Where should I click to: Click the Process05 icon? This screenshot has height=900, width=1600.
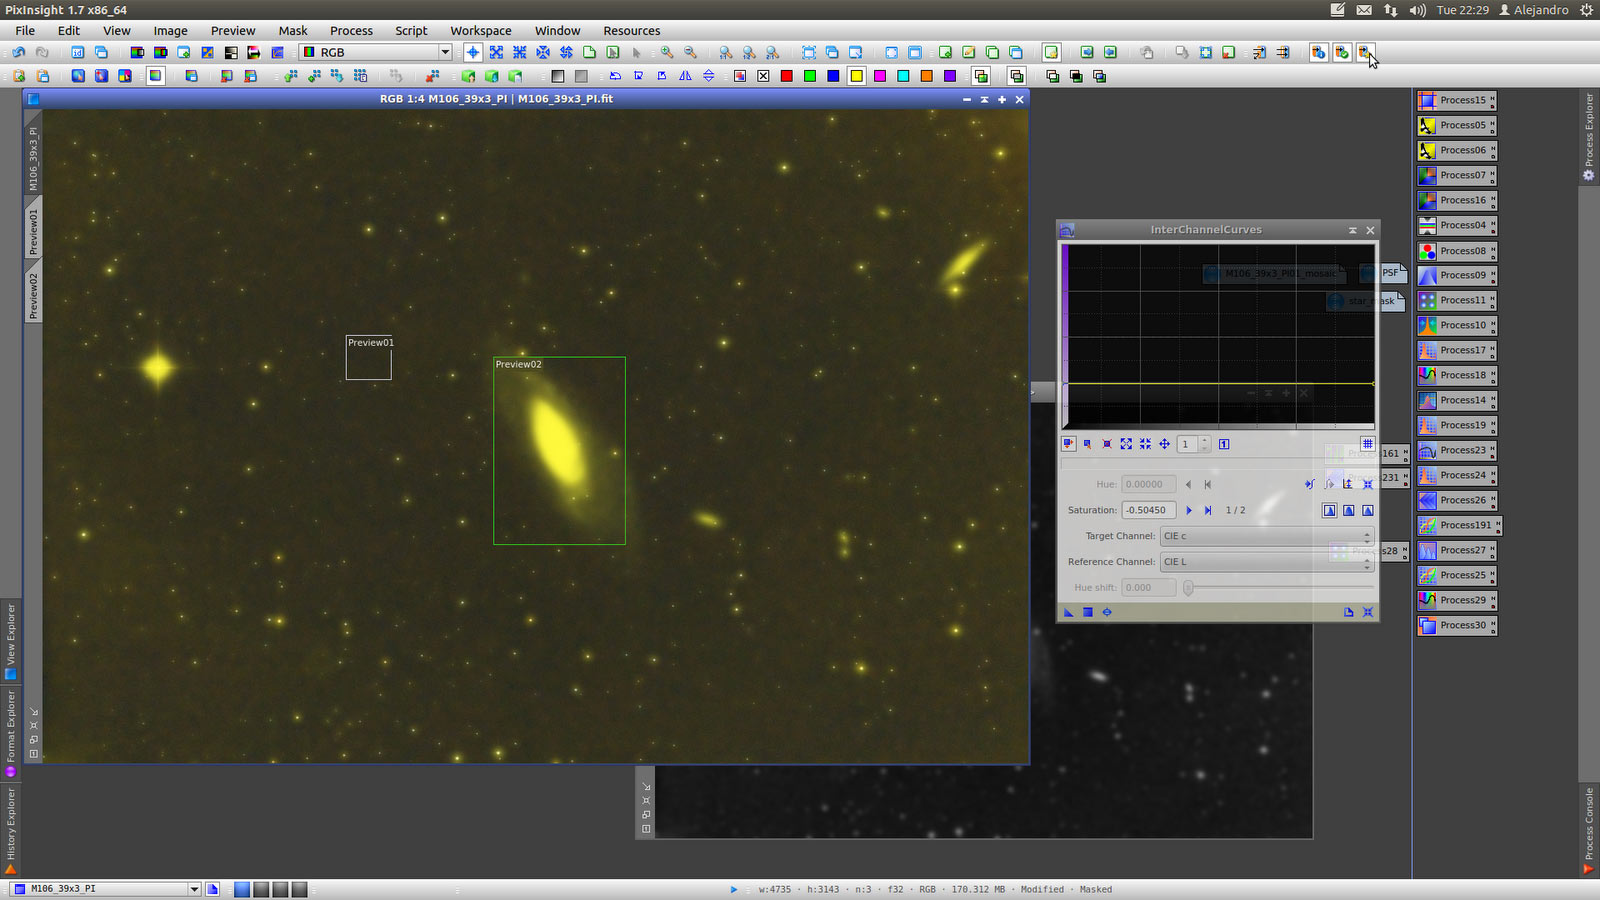pyautogui.click(x=1457, y=125)
